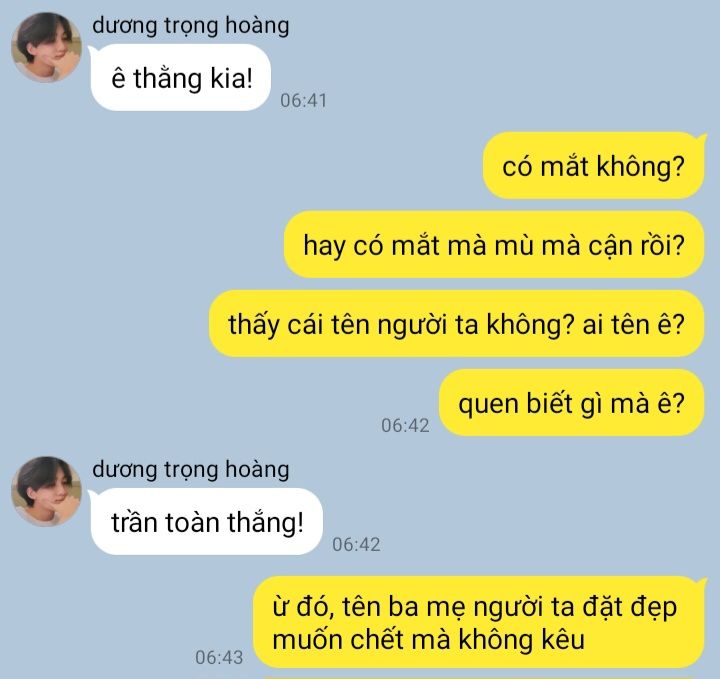
Task: Tap "ai tên ê?" text in yellow bubble
Action: click(634, 324)
